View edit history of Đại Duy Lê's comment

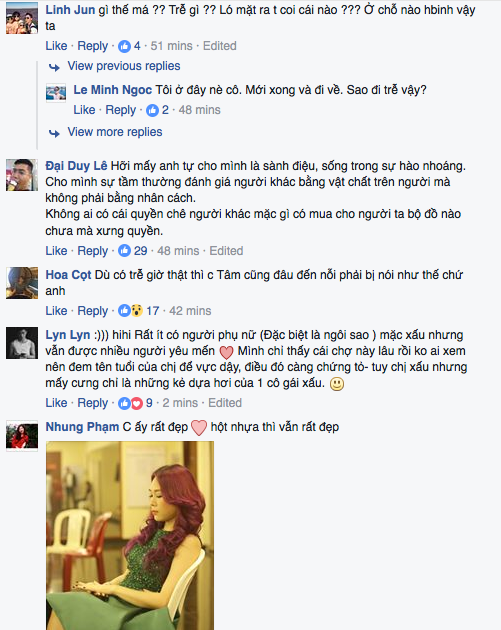[226, 251]
